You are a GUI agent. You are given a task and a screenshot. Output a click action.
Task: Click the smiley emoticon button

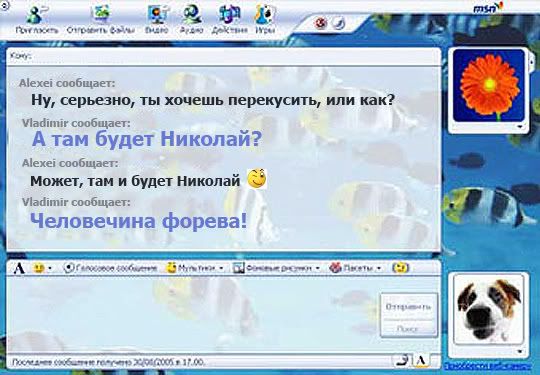(39, 268)
